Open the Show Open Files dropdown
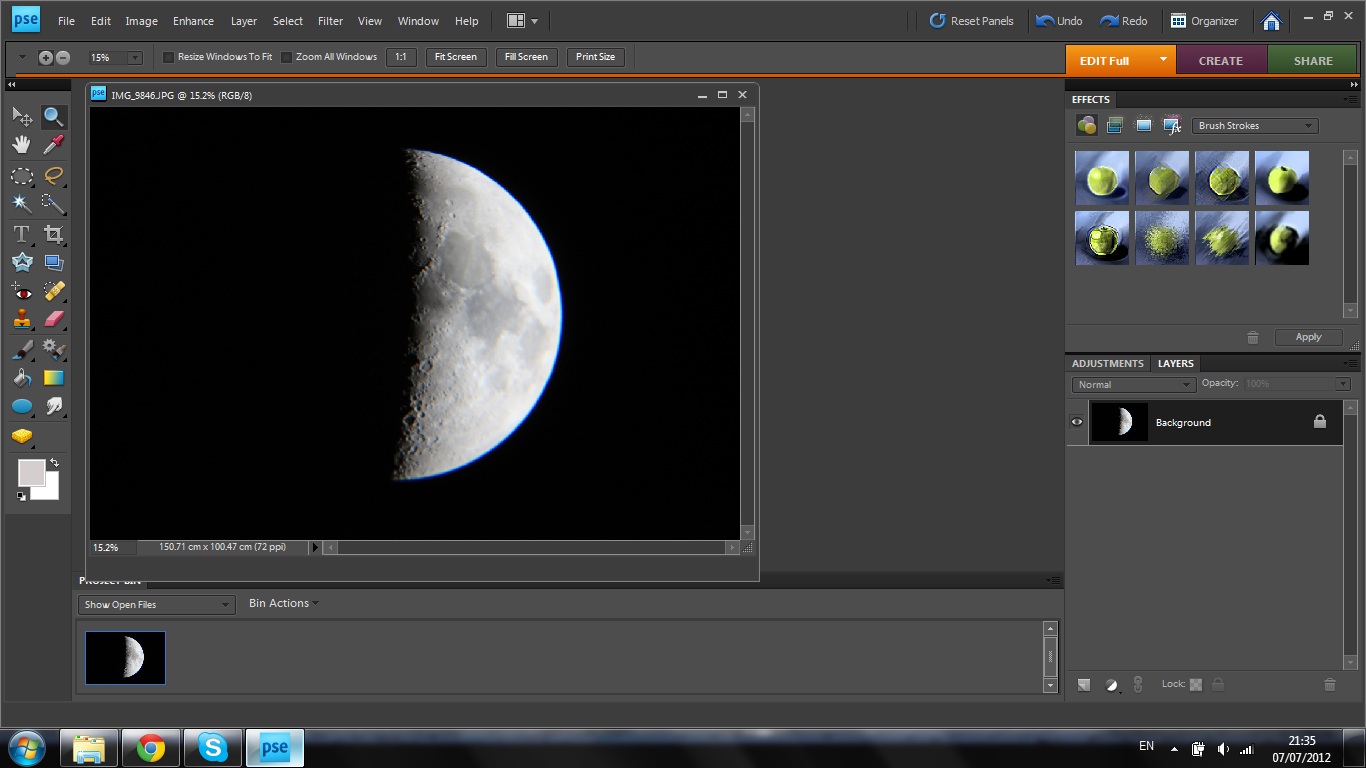This screenshot has width=1366, height=768. [155, 604]
